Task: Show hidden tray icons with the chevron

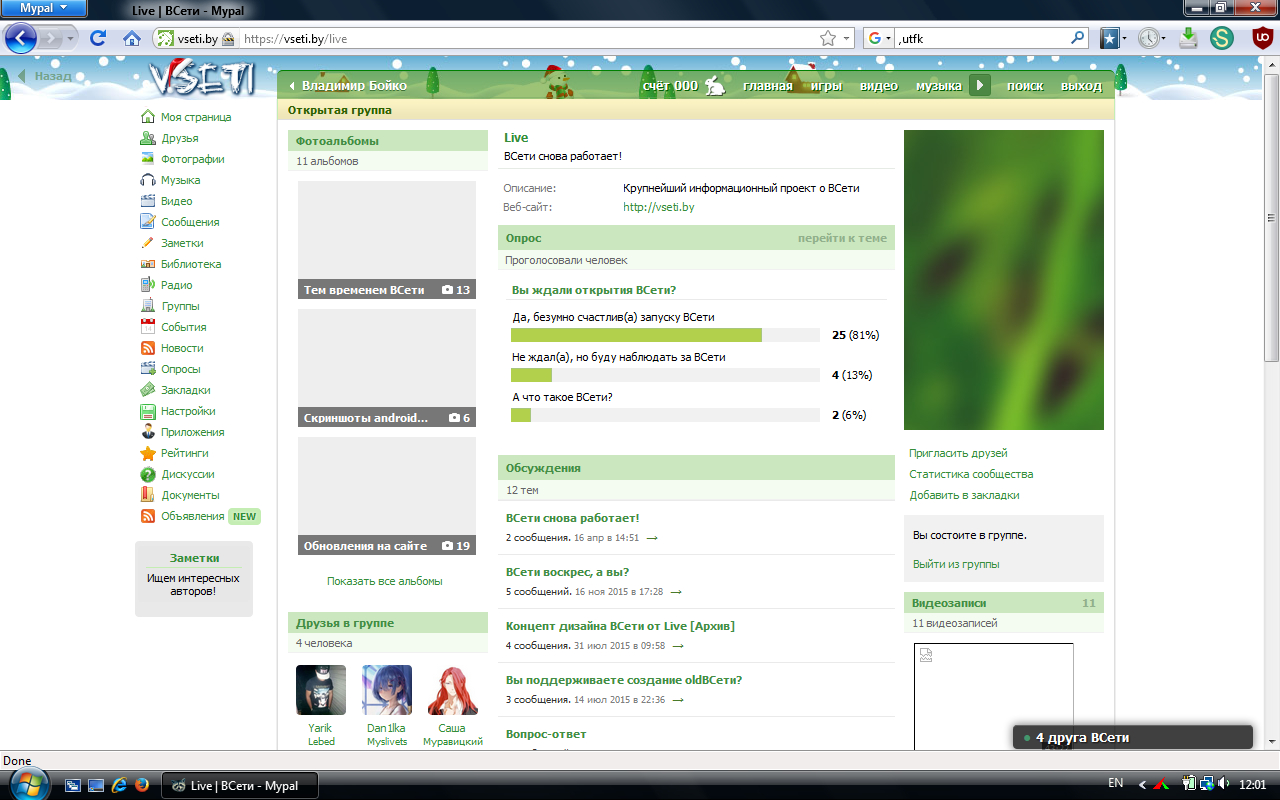Action: click(x=1143, y=783)
